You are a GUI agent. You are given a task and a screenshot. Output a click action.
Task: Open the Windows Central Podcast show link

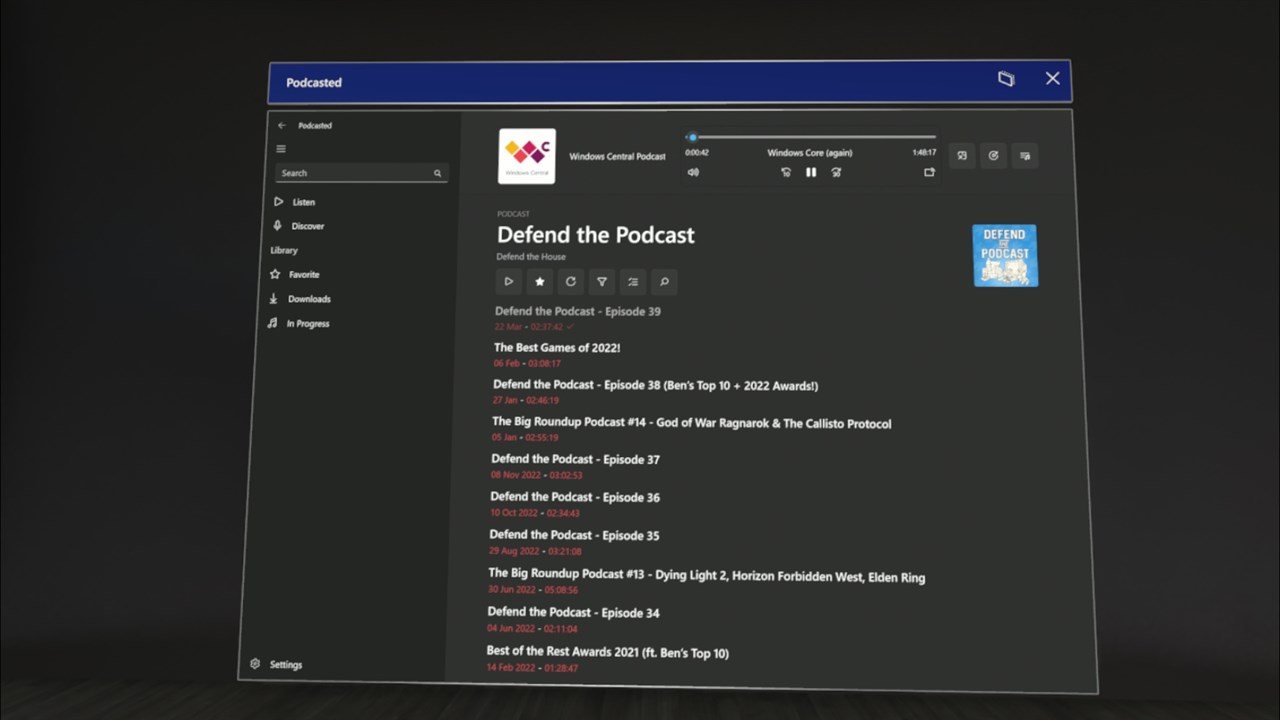(x=617, y=156)
